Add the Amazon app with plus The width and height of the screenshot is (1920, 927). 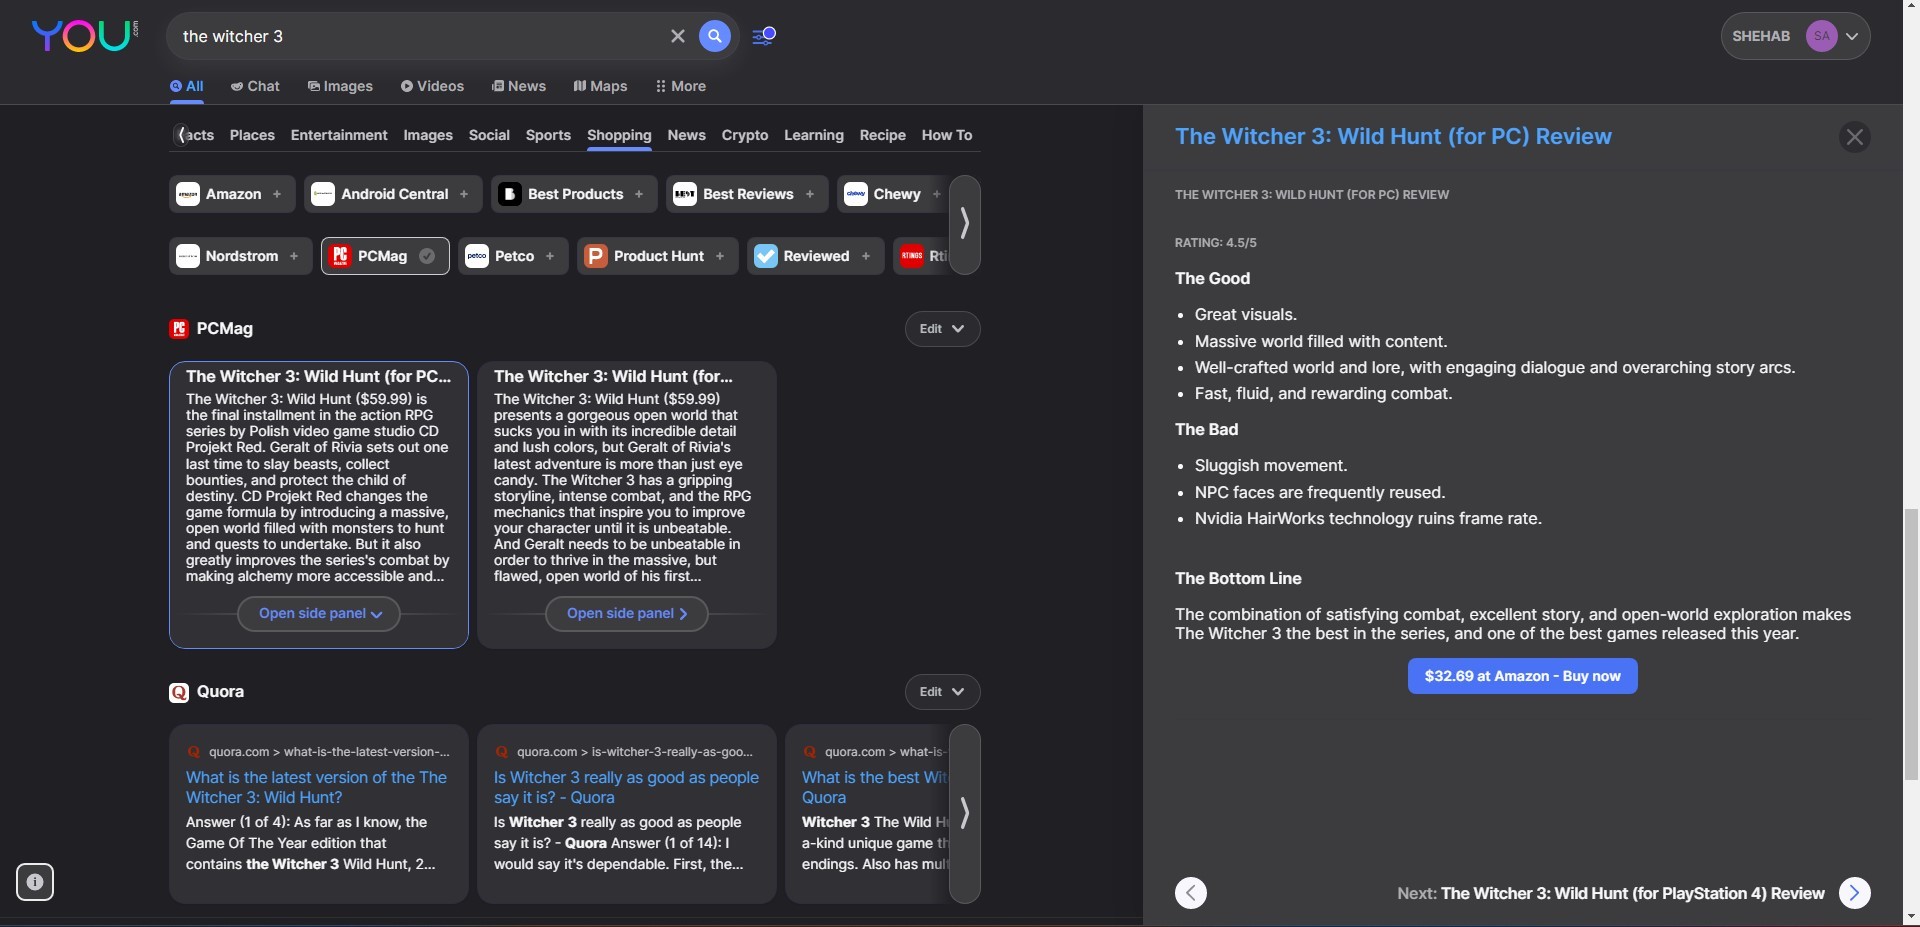(277, 194)
